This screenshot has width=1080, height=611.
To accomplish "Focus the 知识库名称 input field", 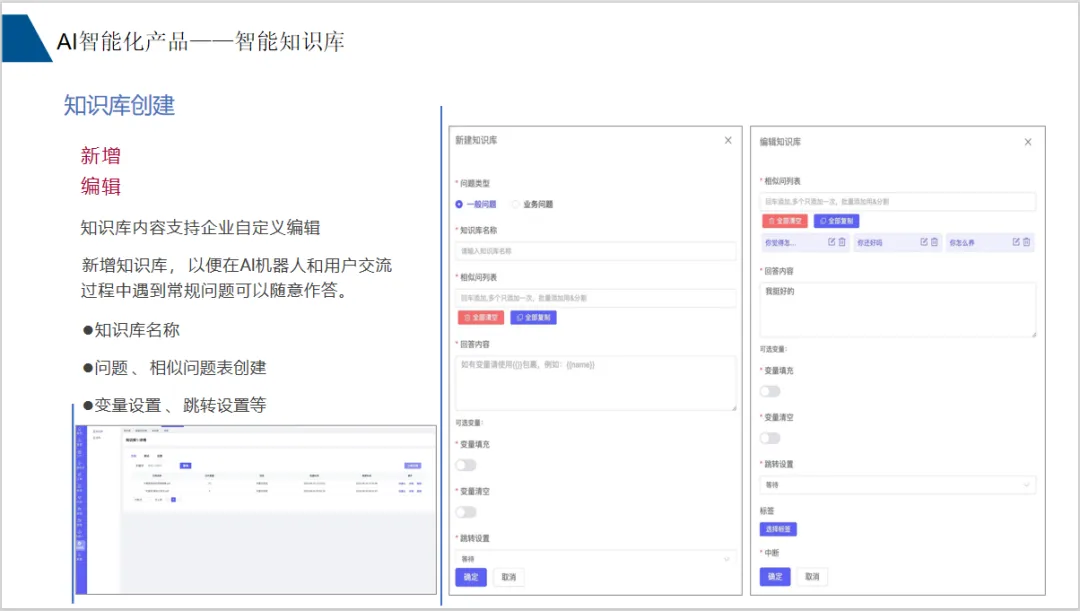I will click(596, 251).
